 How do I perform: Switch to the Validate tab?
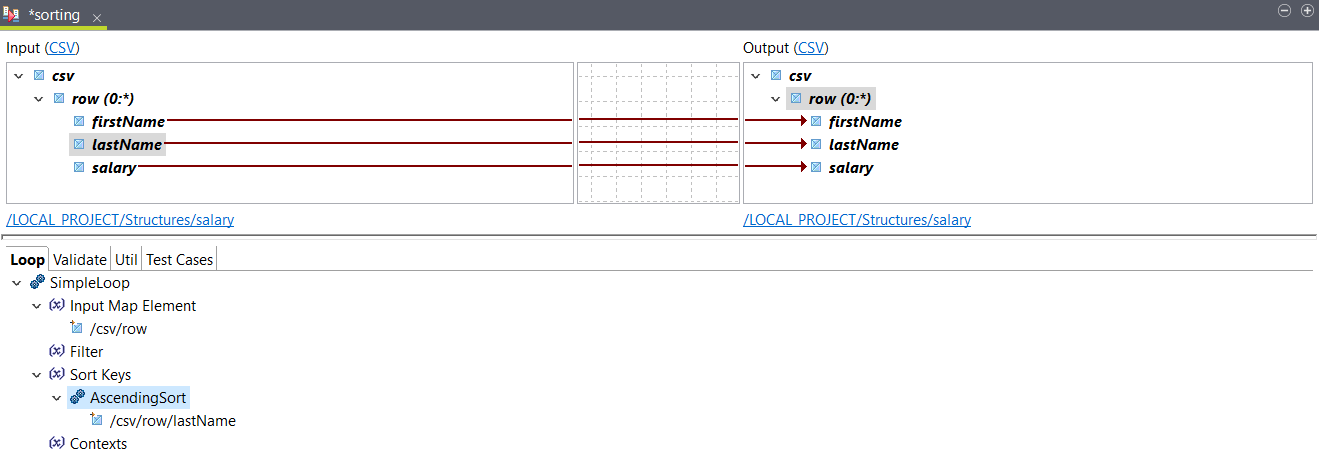(x=79, y=260)
